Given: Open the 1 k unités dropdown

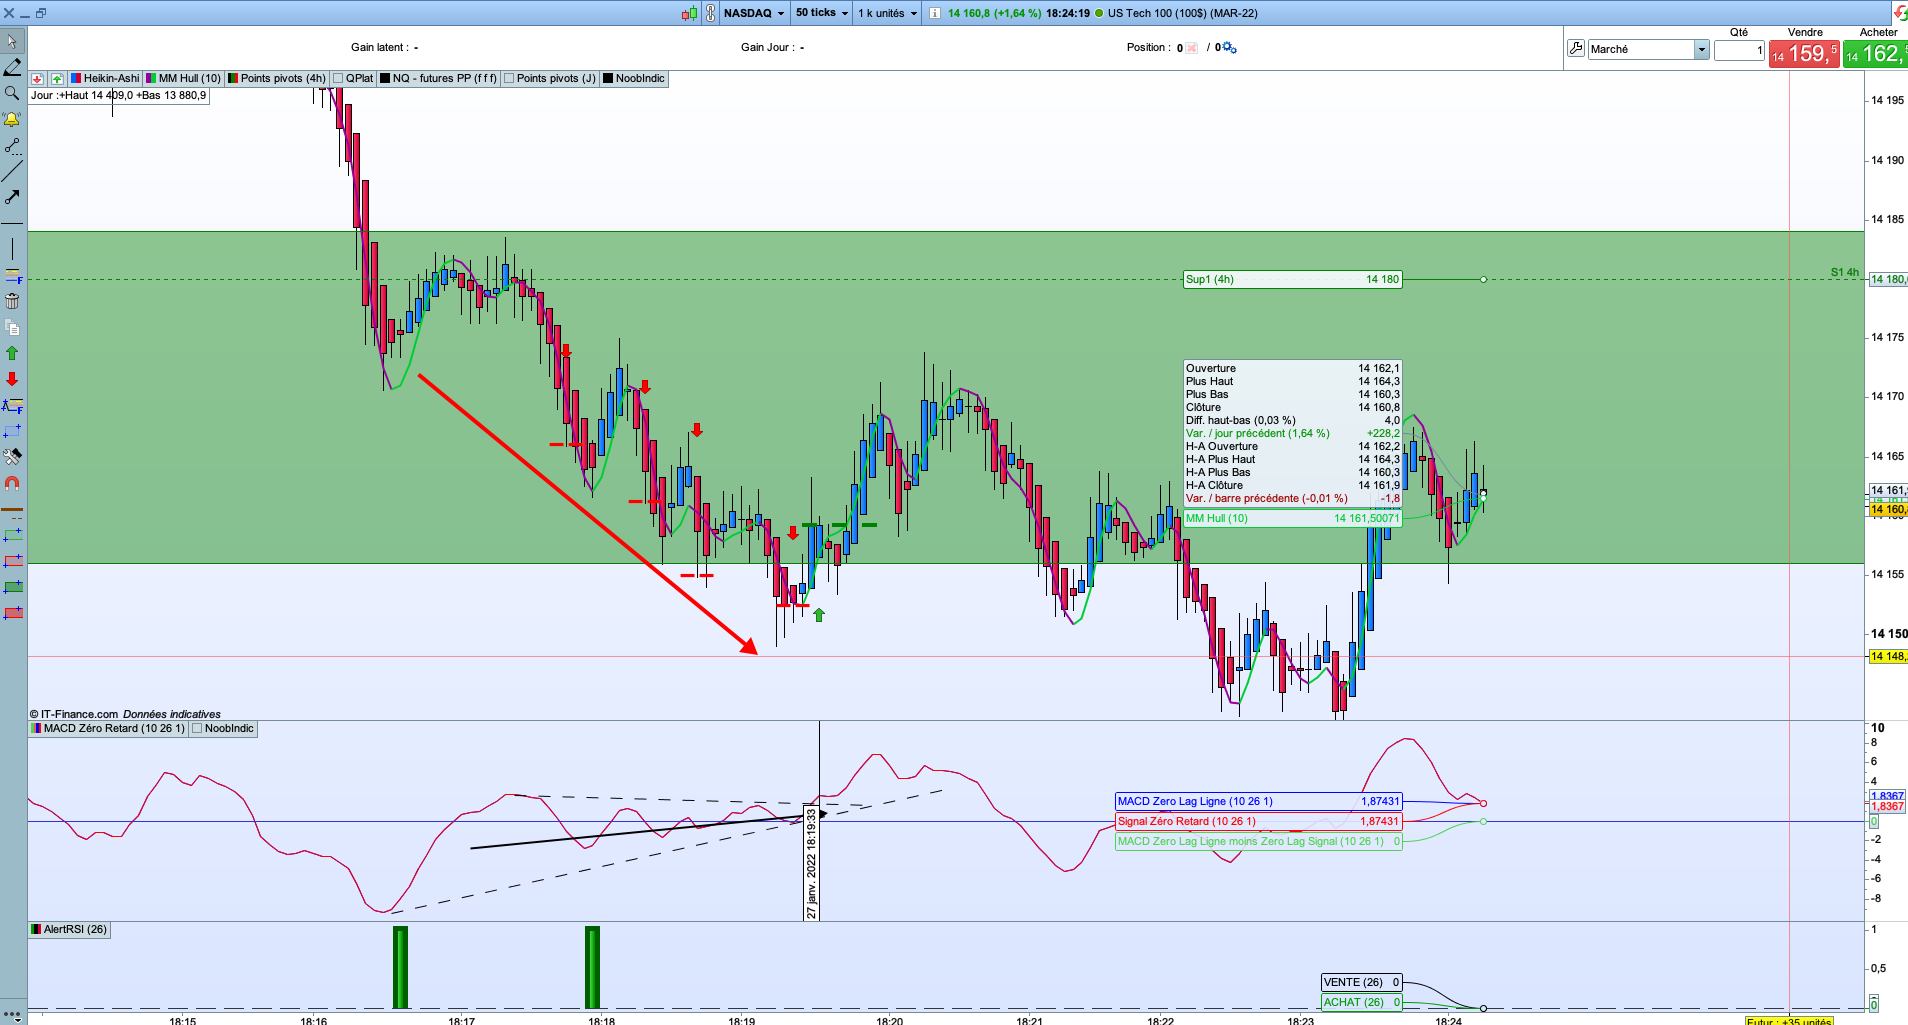Looking at the screenshot, I should [x=887, y=13].
